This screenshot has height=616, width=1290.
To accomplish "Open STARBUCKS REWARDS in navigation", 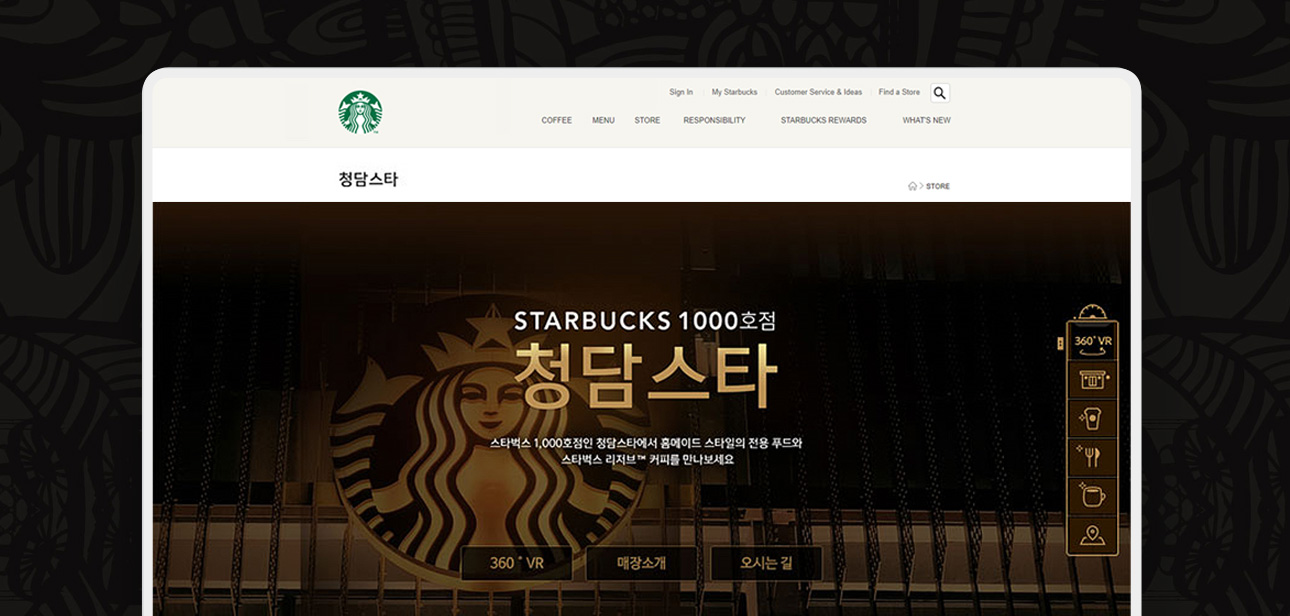I will click(823, 120).
